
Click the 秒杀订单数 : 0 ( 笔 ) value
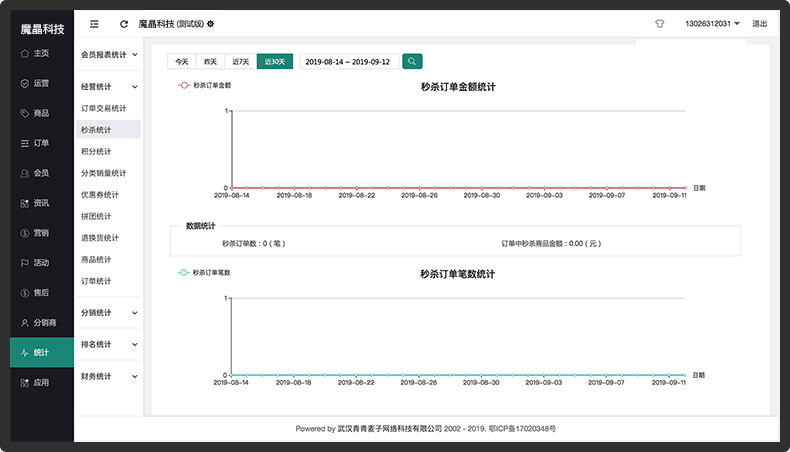point(253,243)
